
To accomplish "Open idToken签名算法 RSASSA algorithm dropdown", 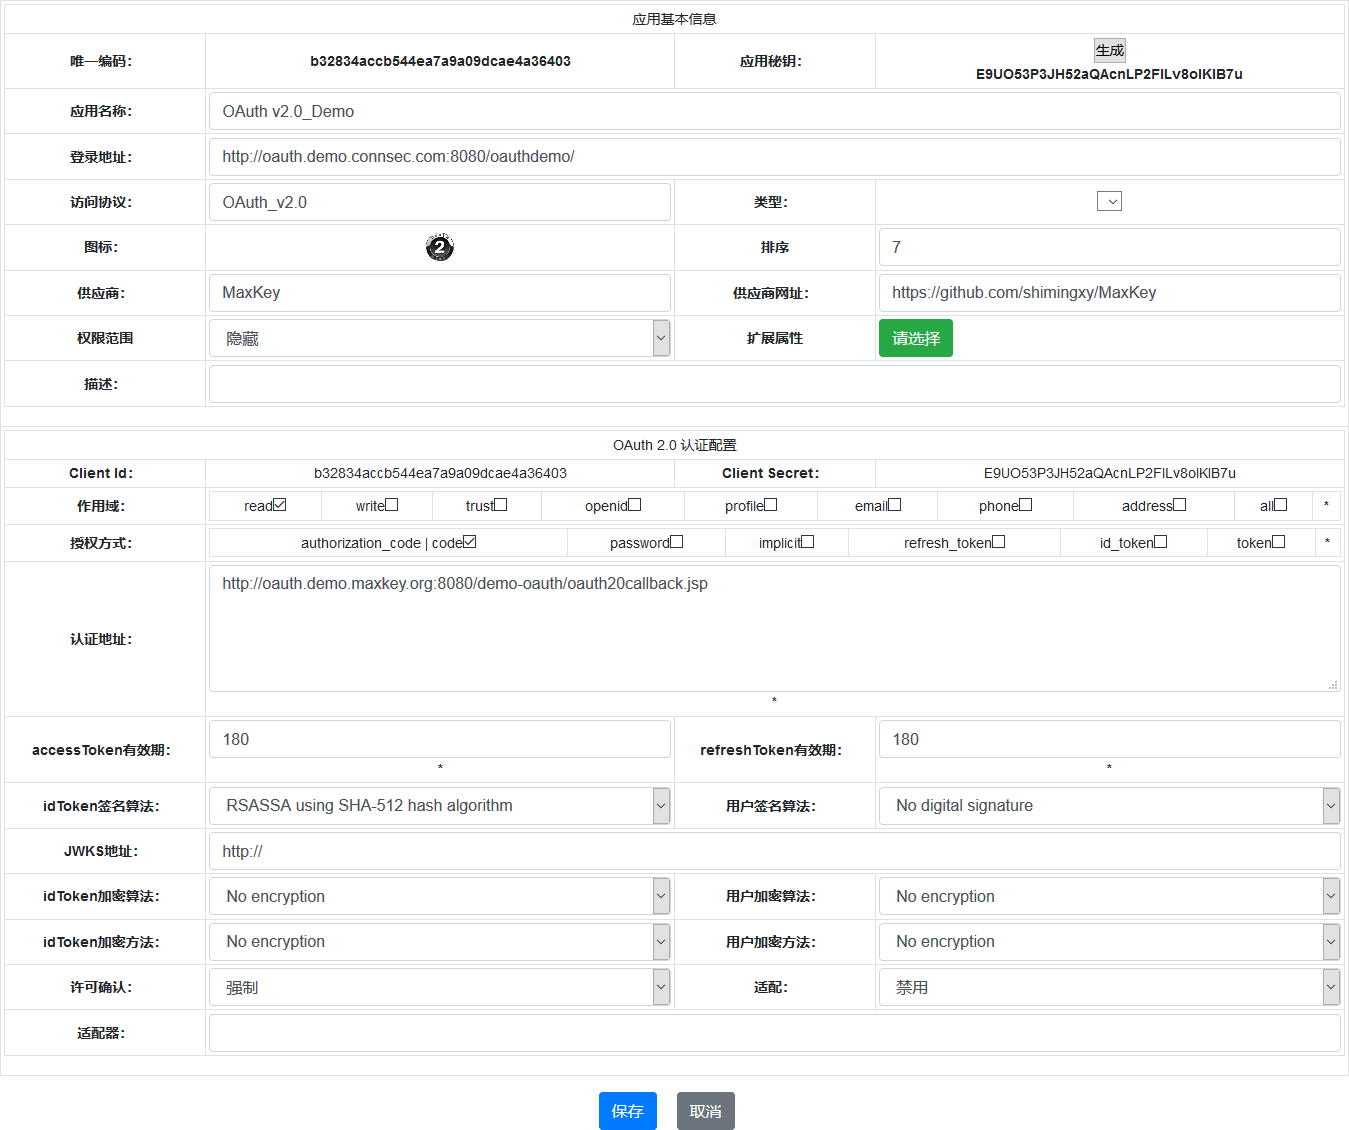I will click(x=440, y=806).
